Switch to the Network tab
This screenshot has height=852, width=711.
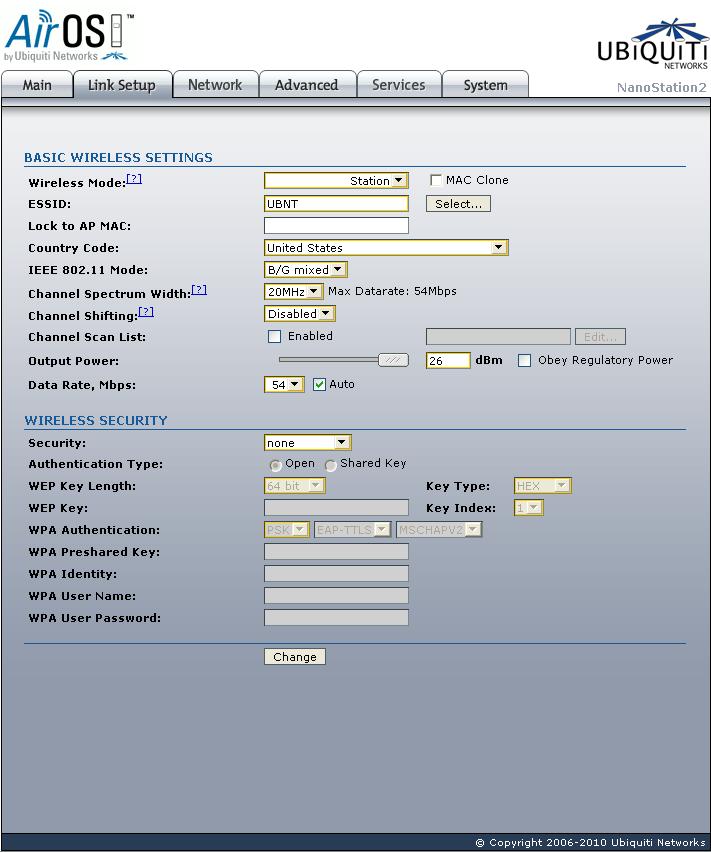[215, 85]
